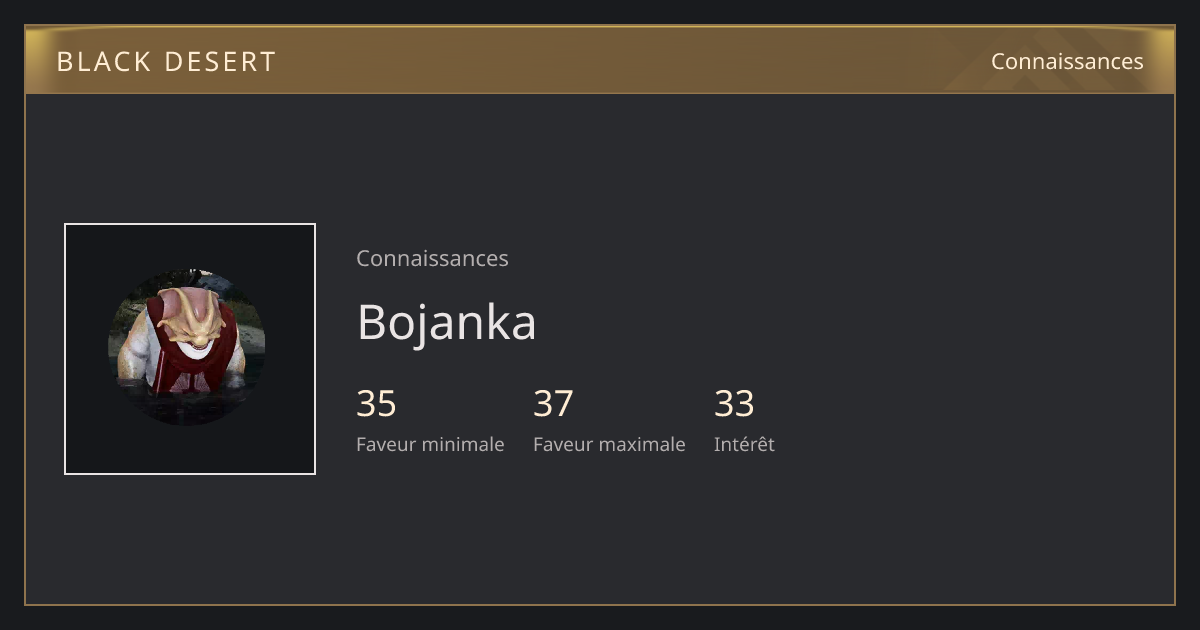Select the Faveur maximale label
1200x630 pixels.
609,444
